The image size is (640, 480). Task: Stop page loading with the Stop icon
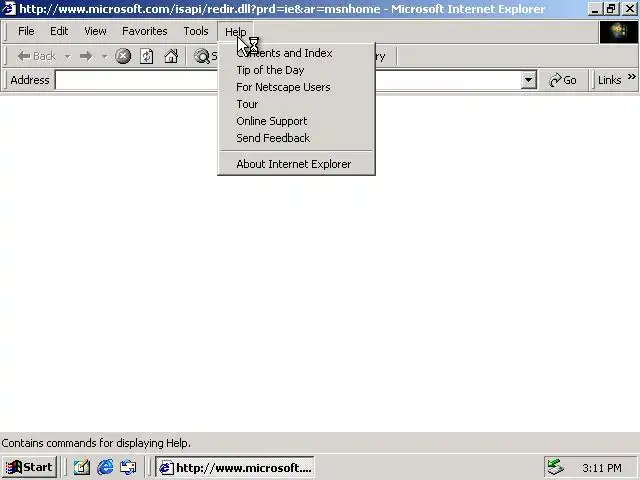point(123,56)
